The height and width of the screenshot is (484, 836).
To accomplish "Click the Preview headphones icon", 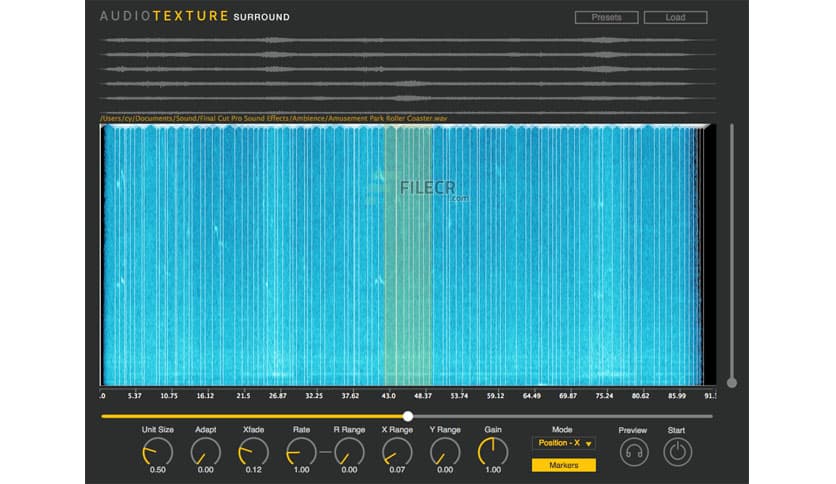I will (634, 452).
